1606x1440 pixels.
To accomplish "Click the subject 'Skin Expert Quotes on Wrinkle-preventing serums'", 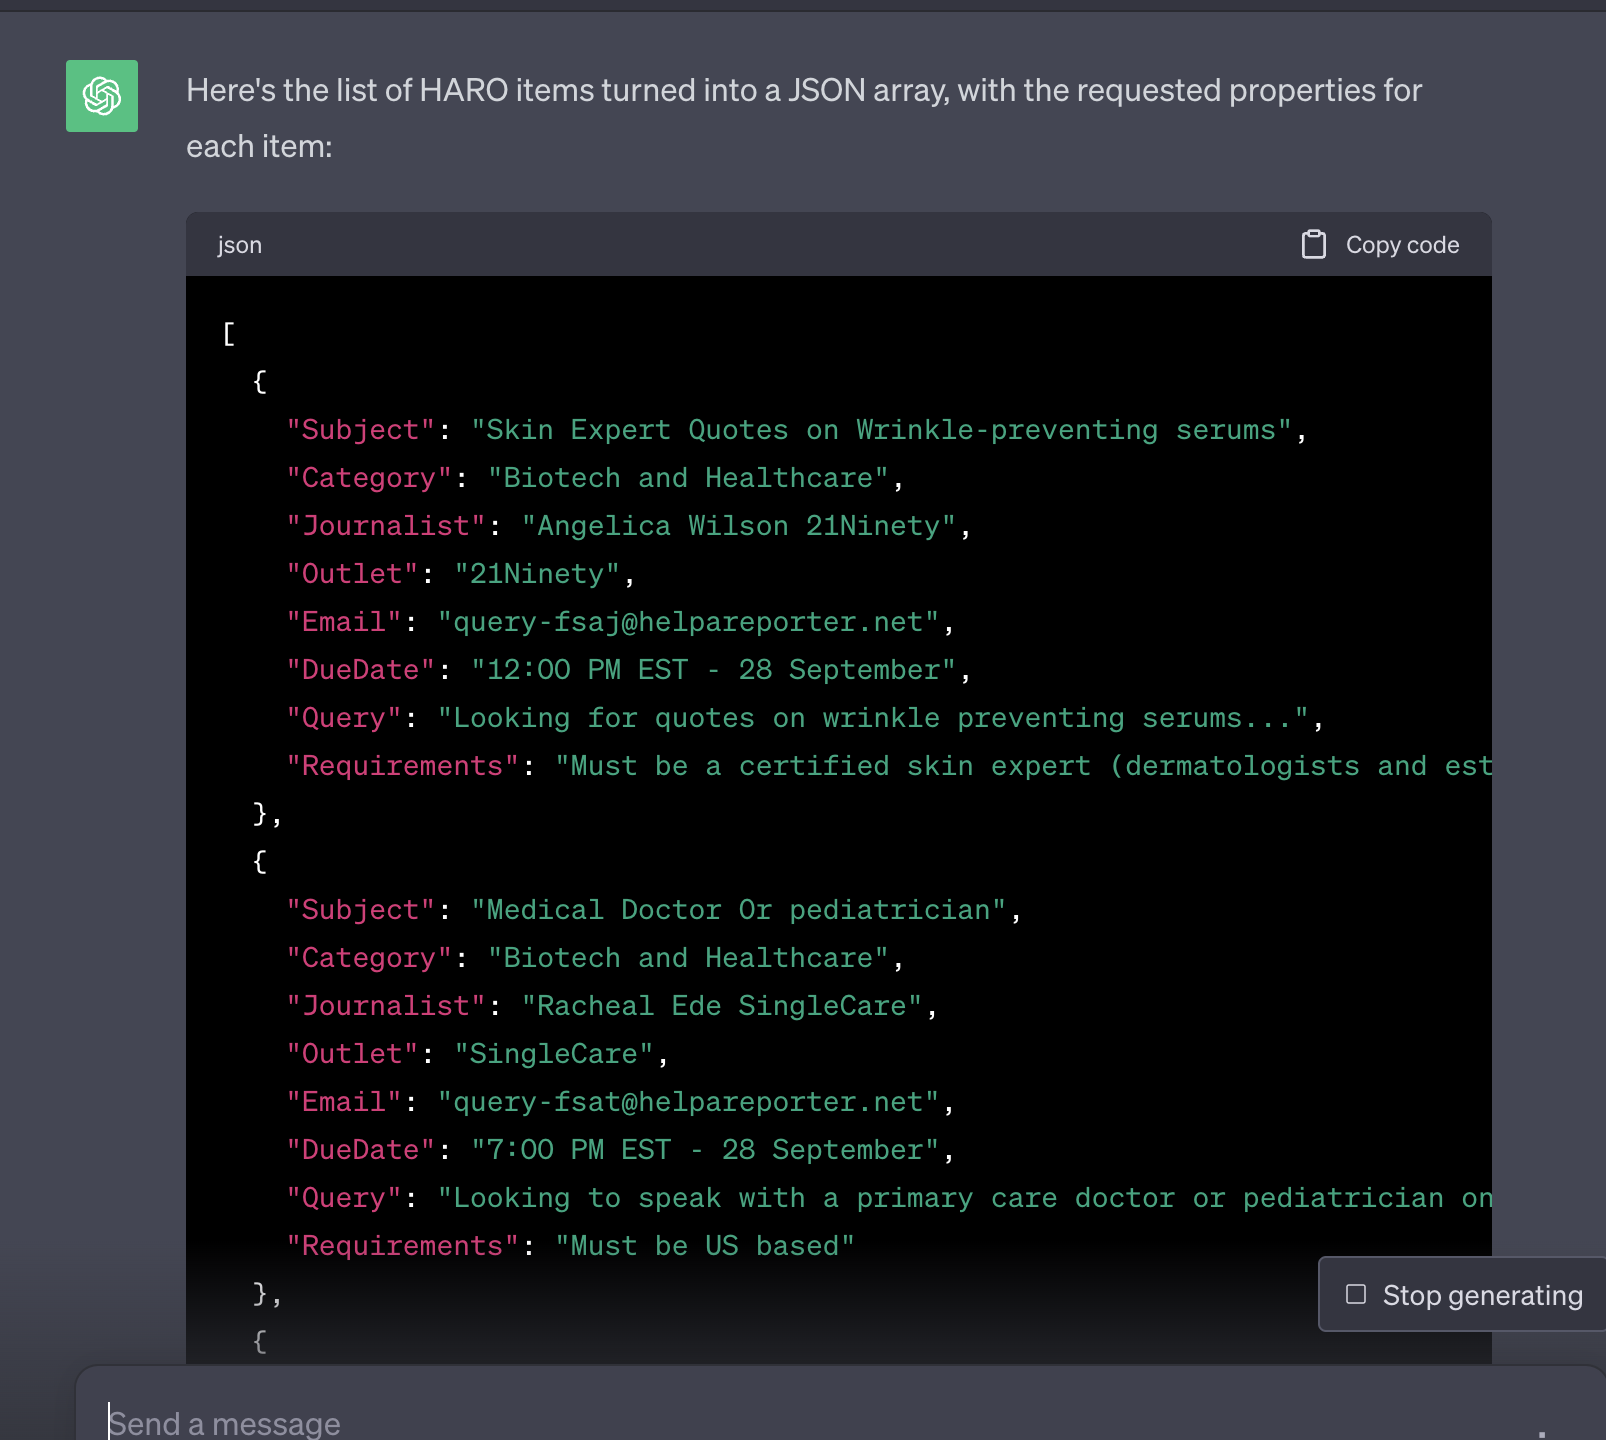I will [x=881, y=430].
